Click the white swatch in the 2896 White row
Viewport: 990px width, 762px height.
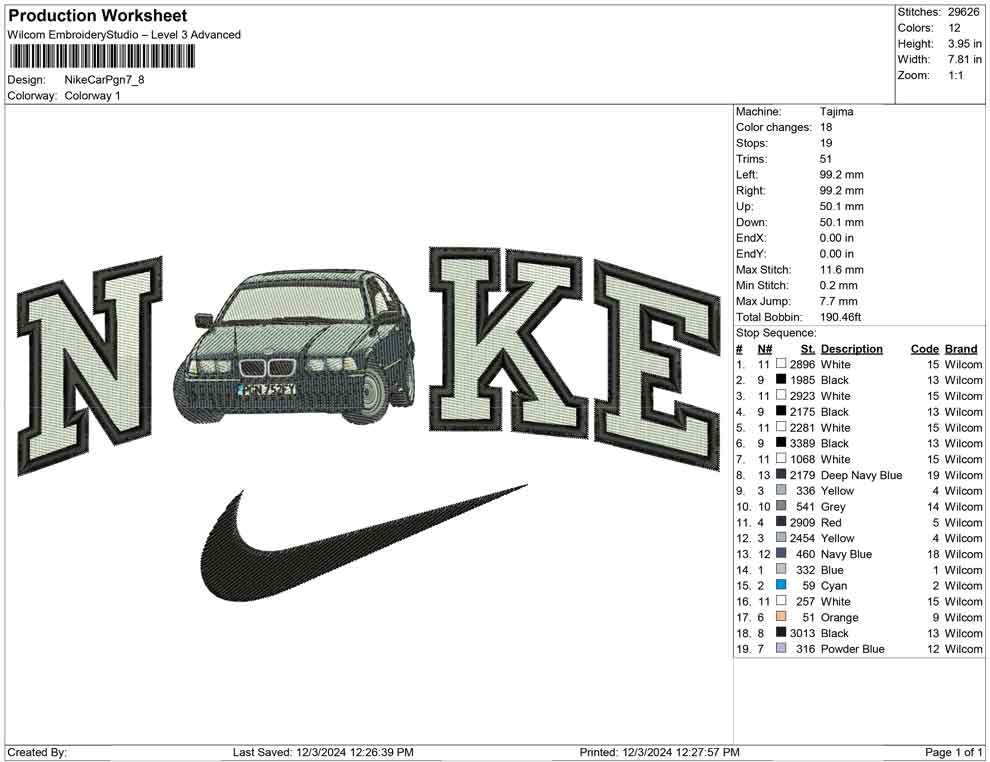(x=781, y=364)
